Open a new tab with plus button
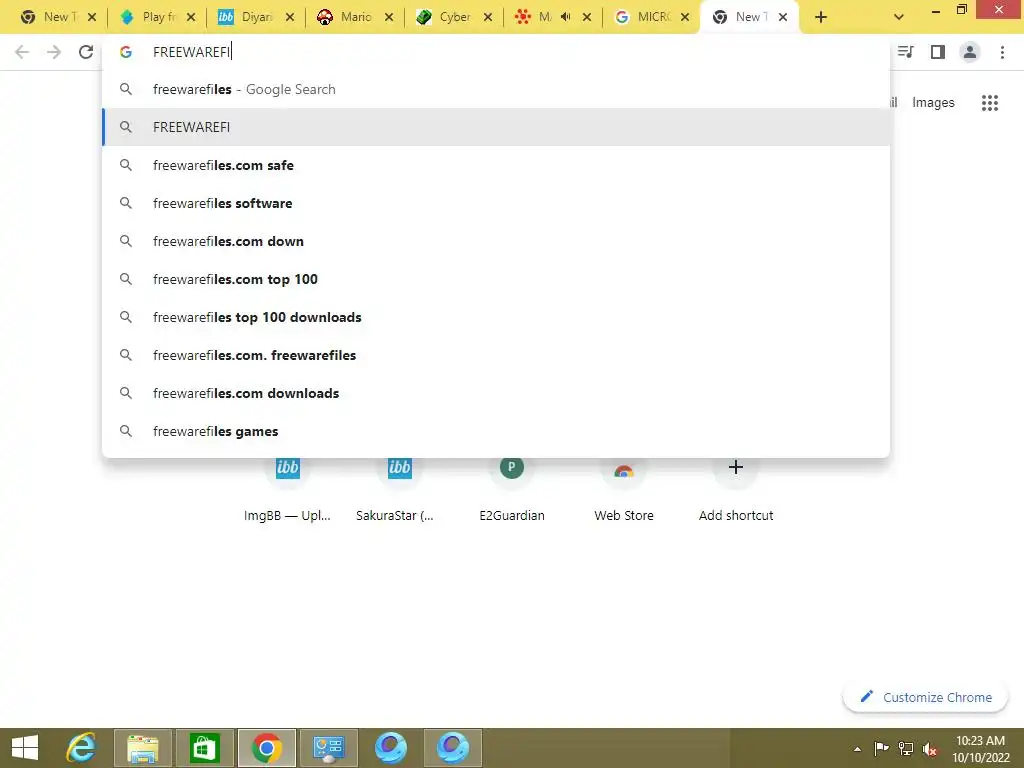This screenshot has width=1024, height=768. click(821, 17)
